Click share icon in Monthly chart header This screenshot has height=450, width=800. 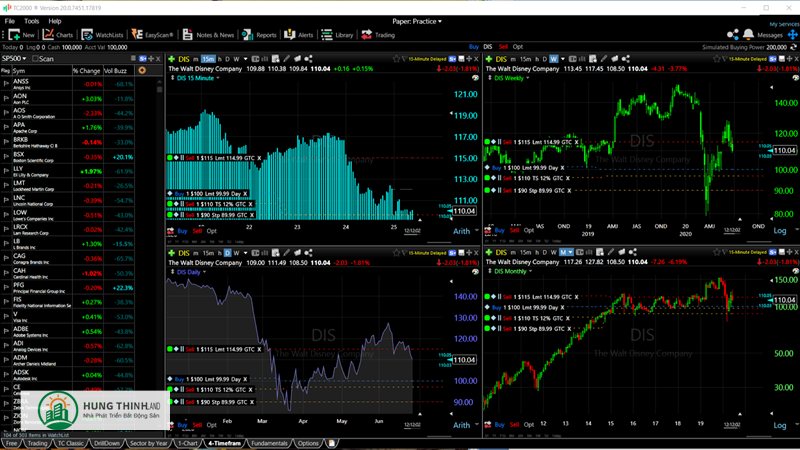[633, 252]
